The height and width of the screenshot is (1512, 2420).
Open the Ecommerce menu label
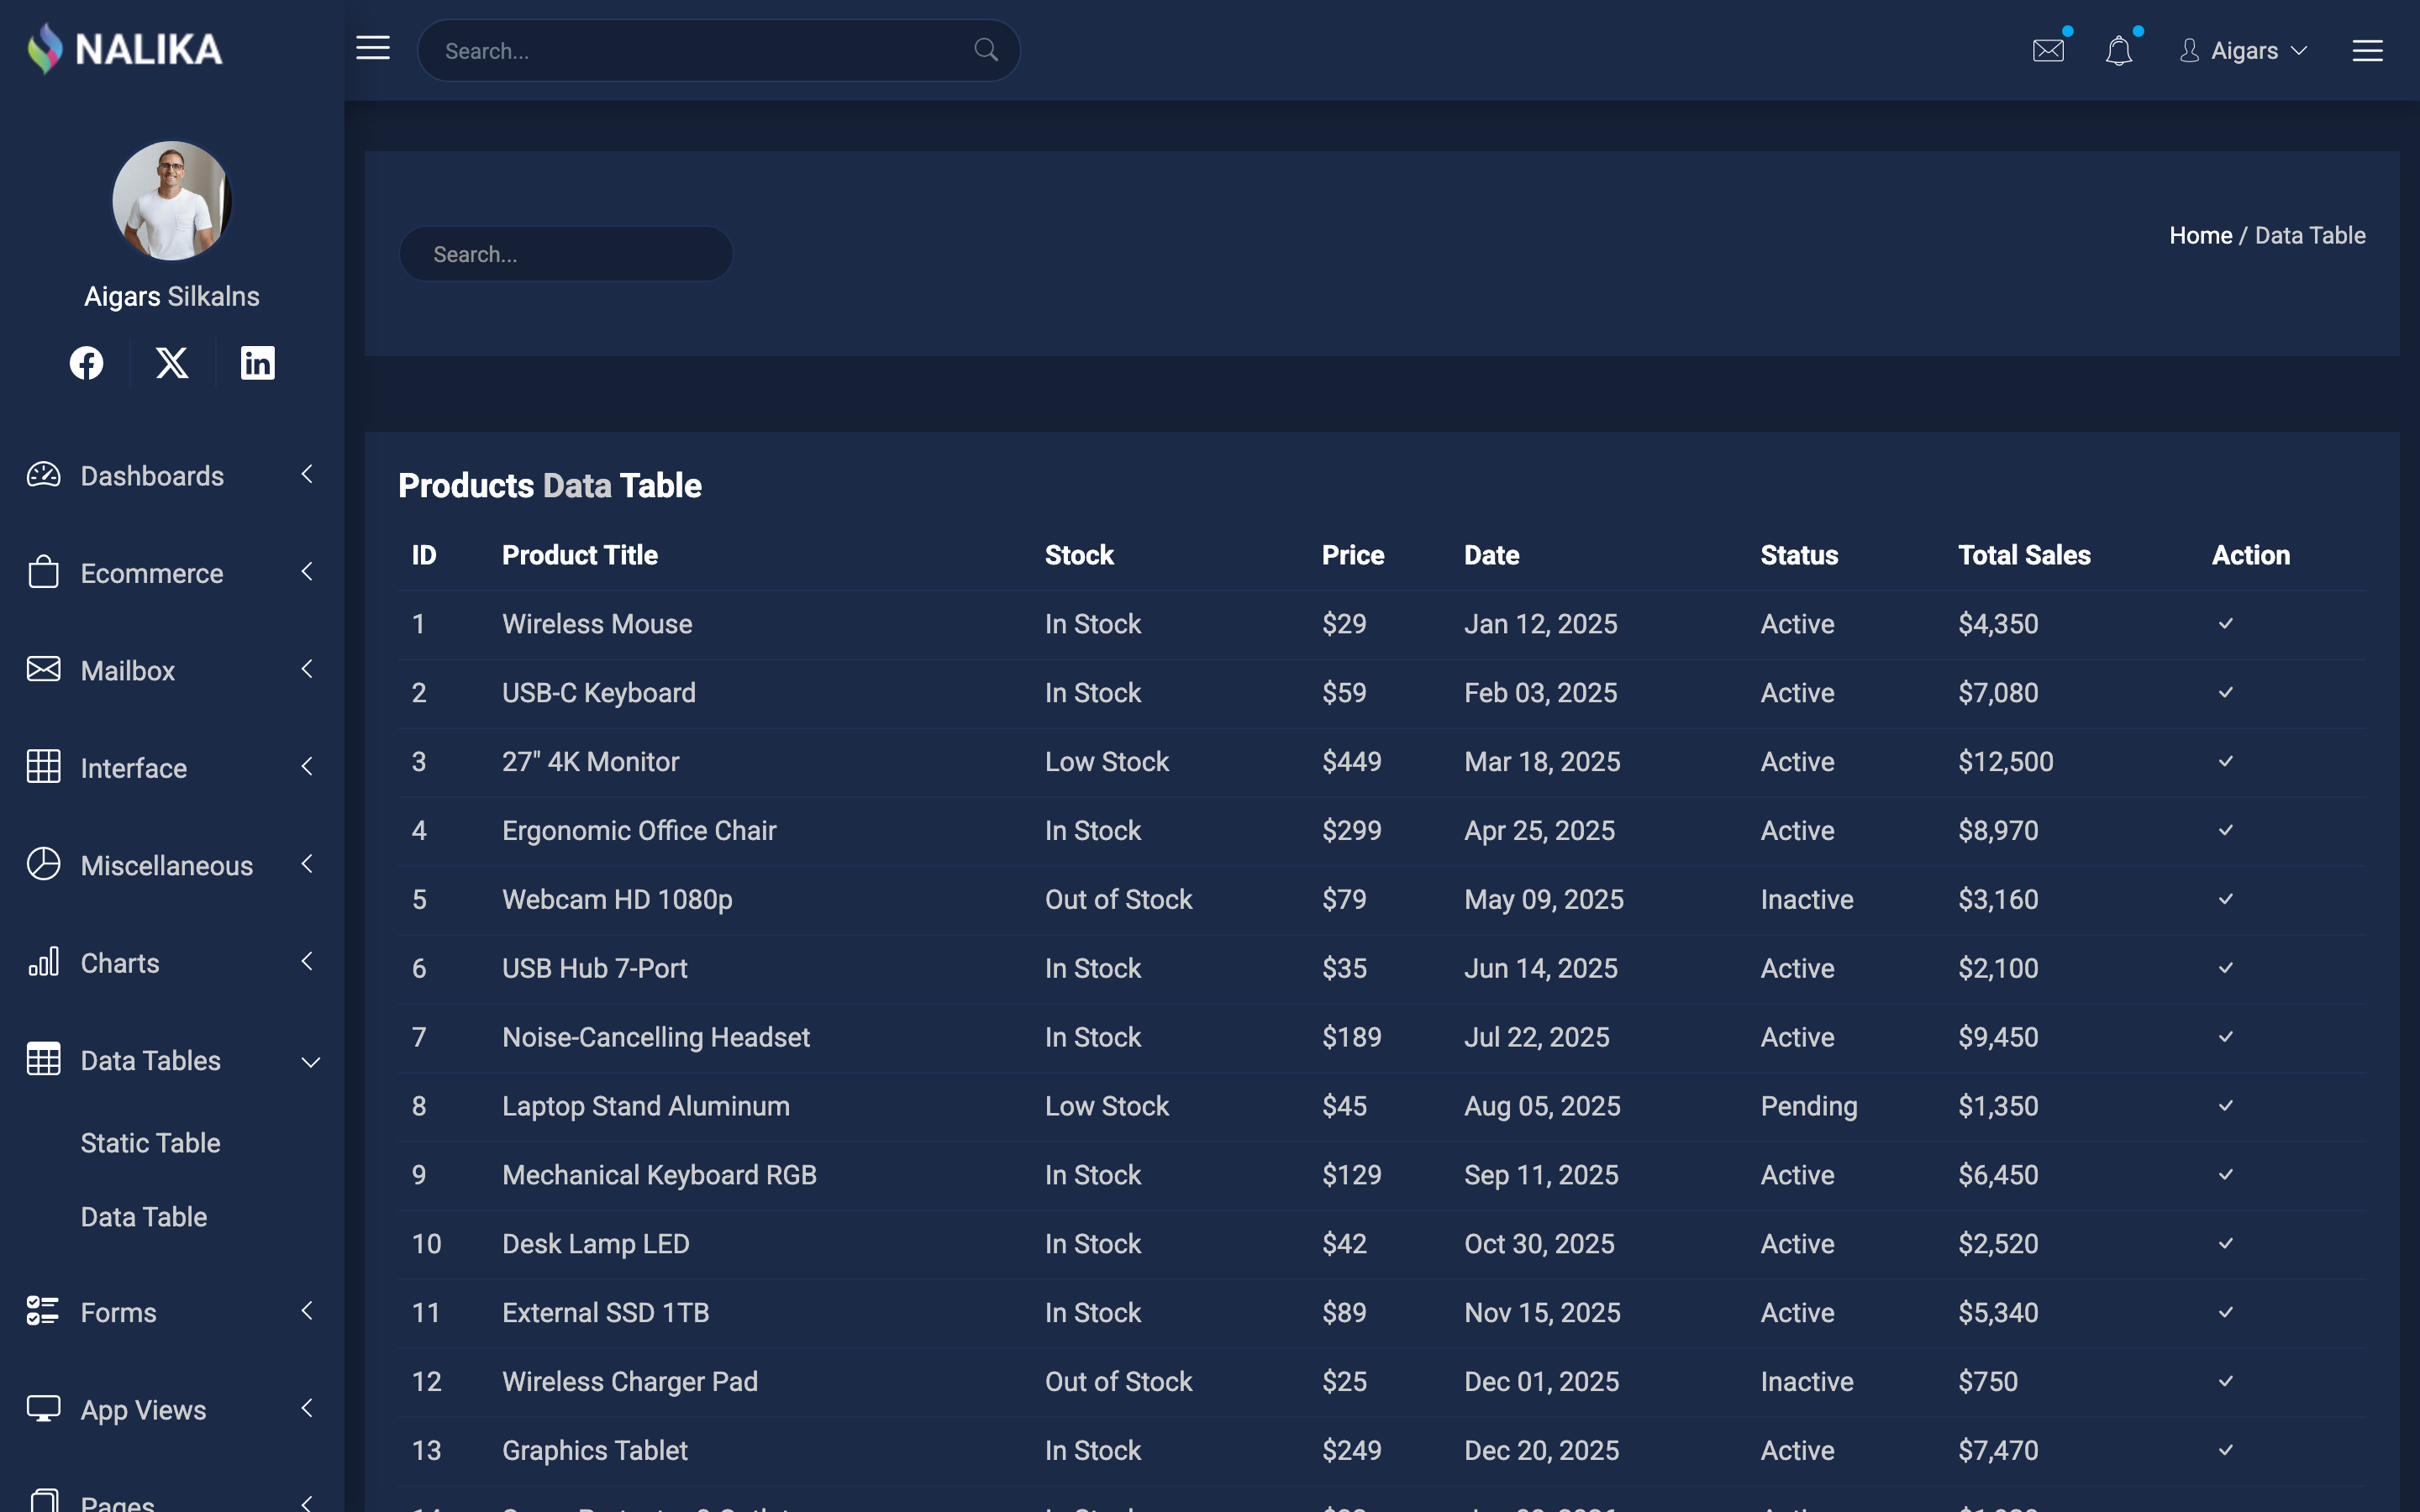click(152, 573)
